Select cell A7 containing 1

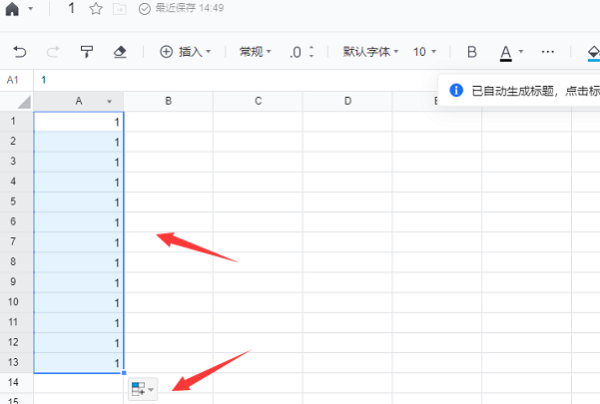pos(78,242)
